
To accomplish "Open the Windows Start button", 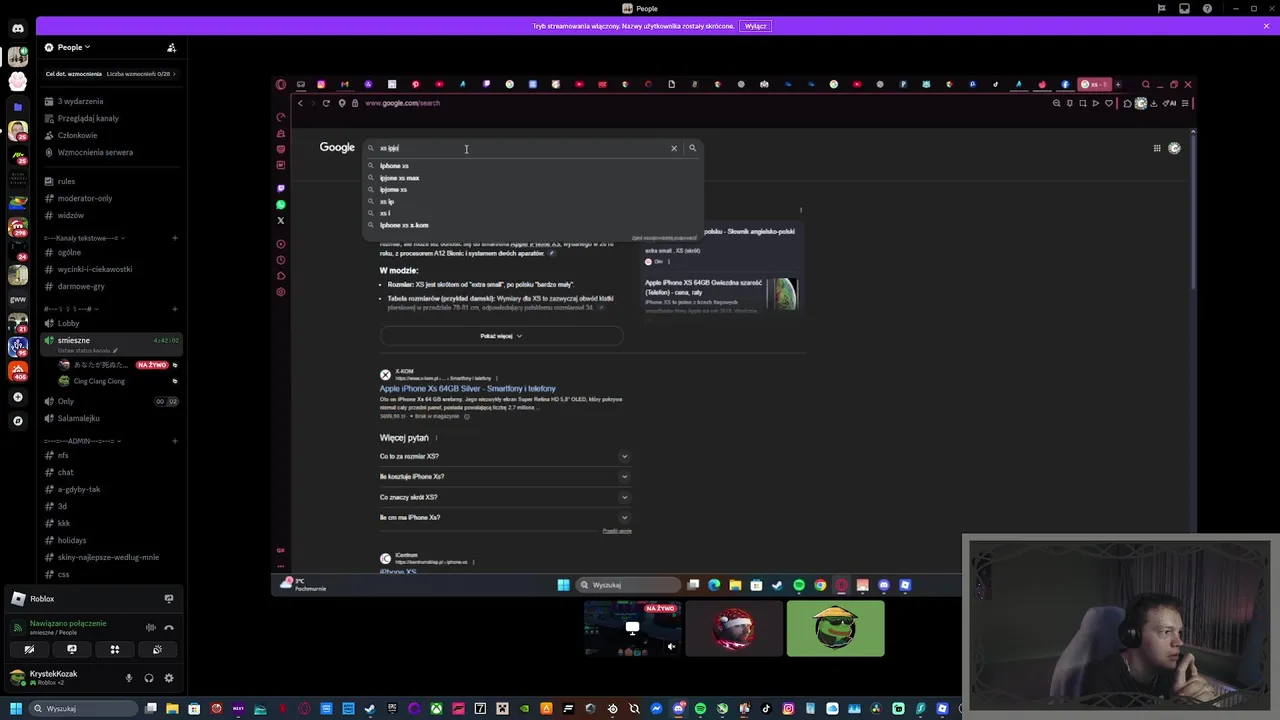I will 17,709.
